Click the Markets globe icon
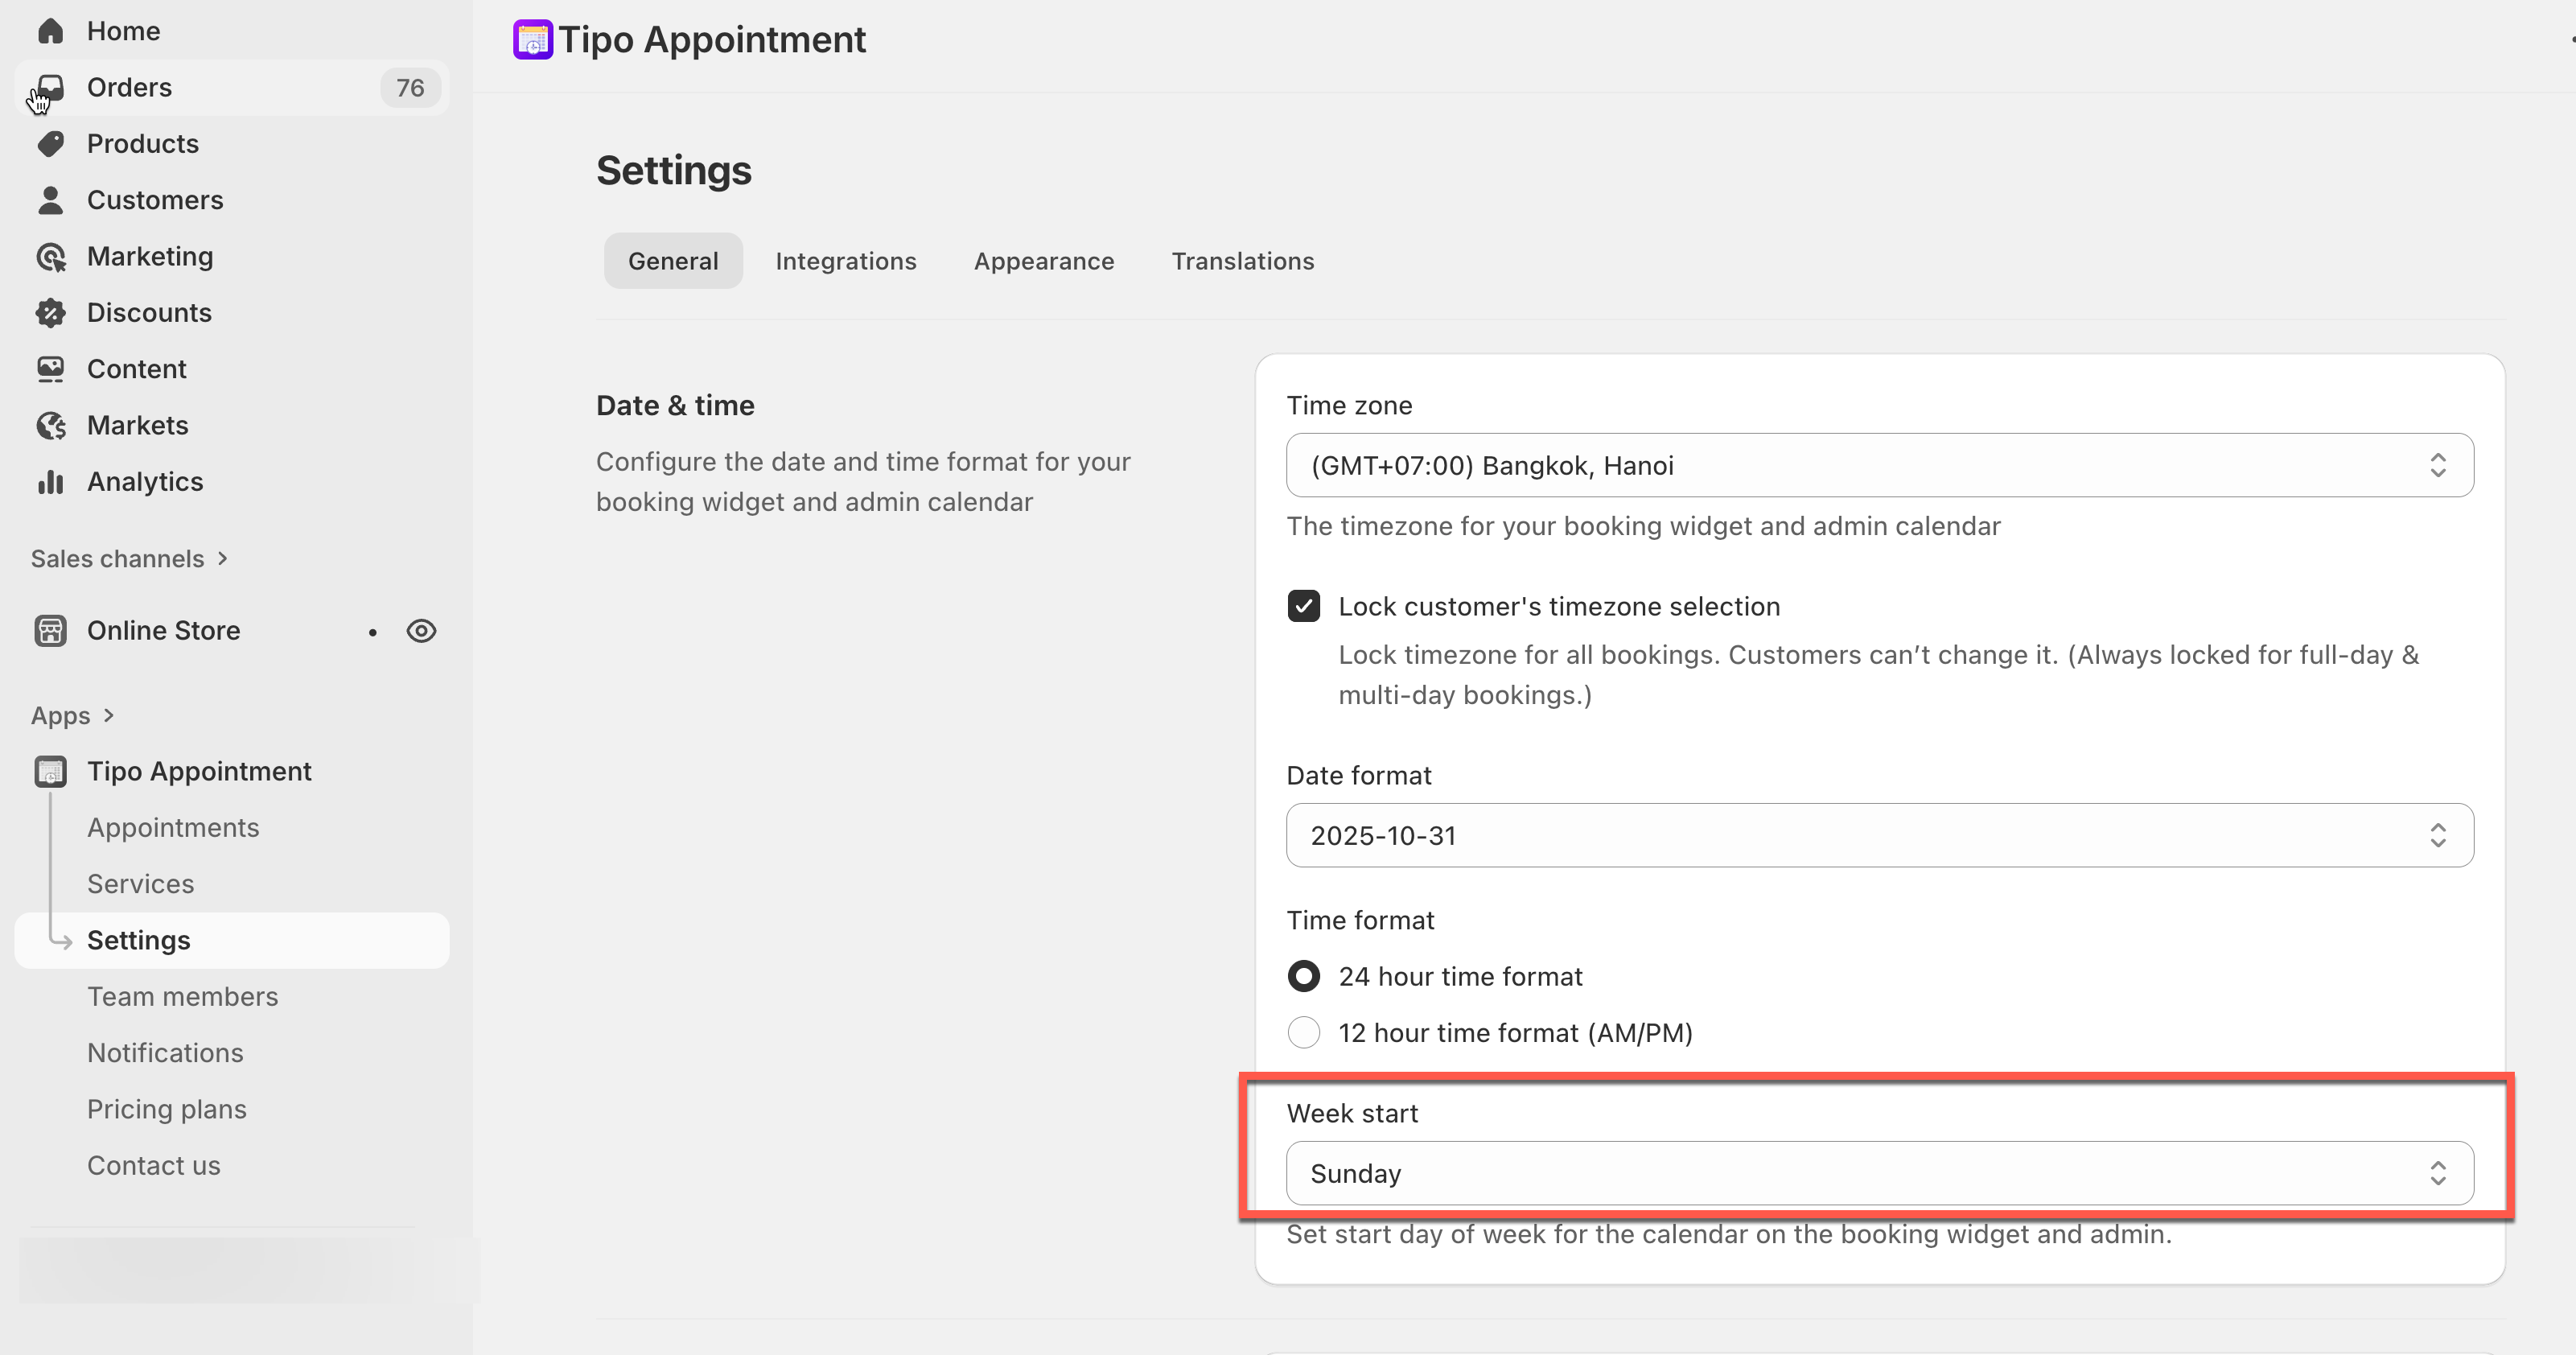 point(50,426)
